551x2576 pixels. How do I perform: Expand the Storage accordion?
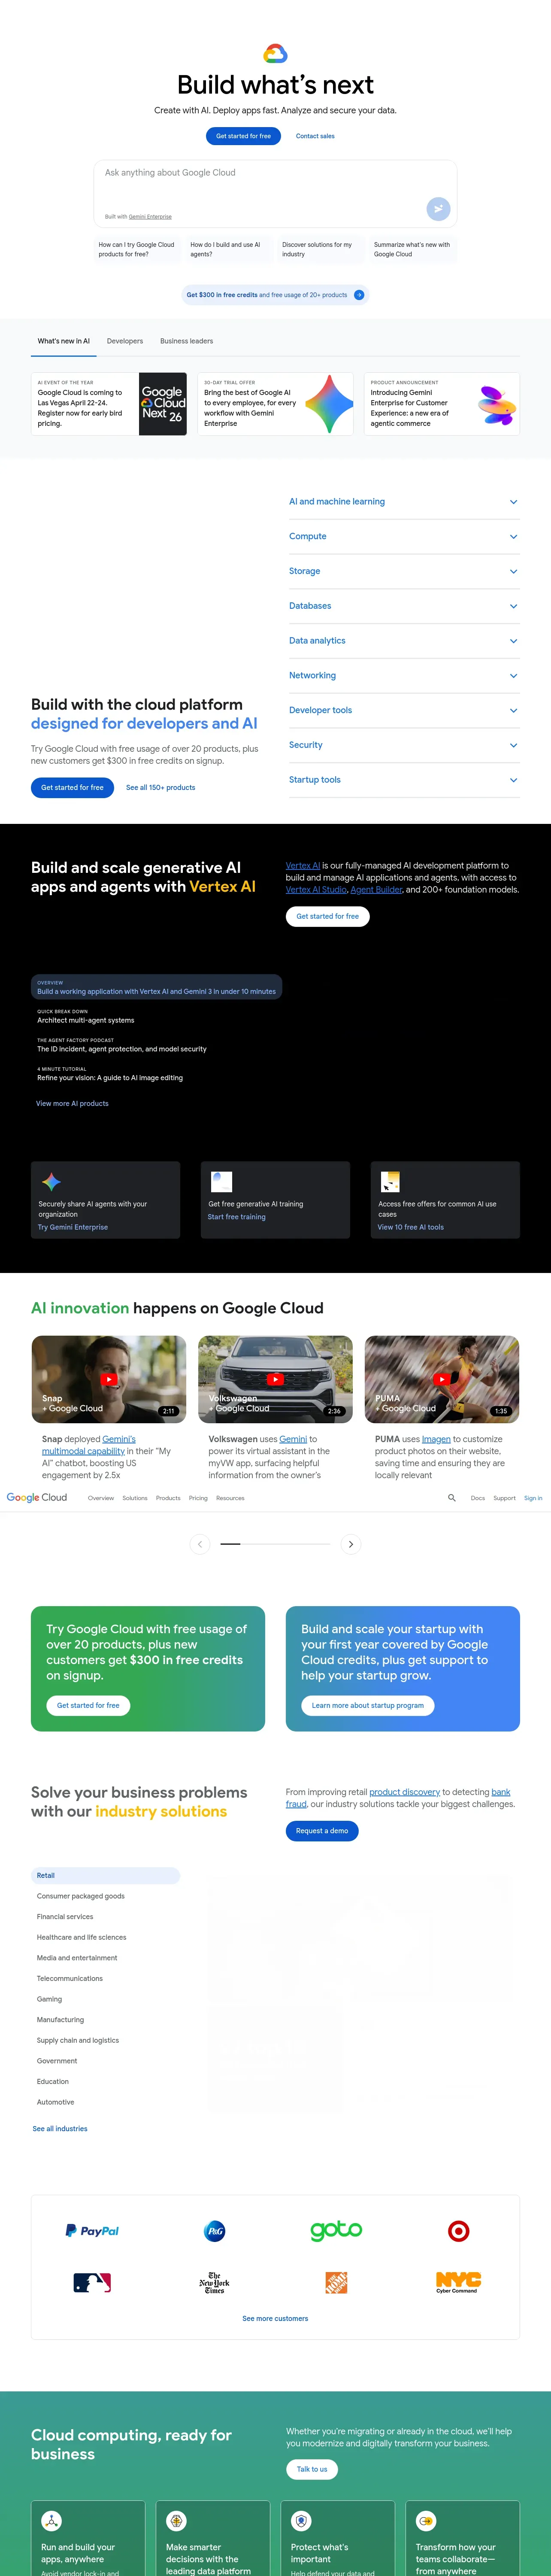(404, 572)
